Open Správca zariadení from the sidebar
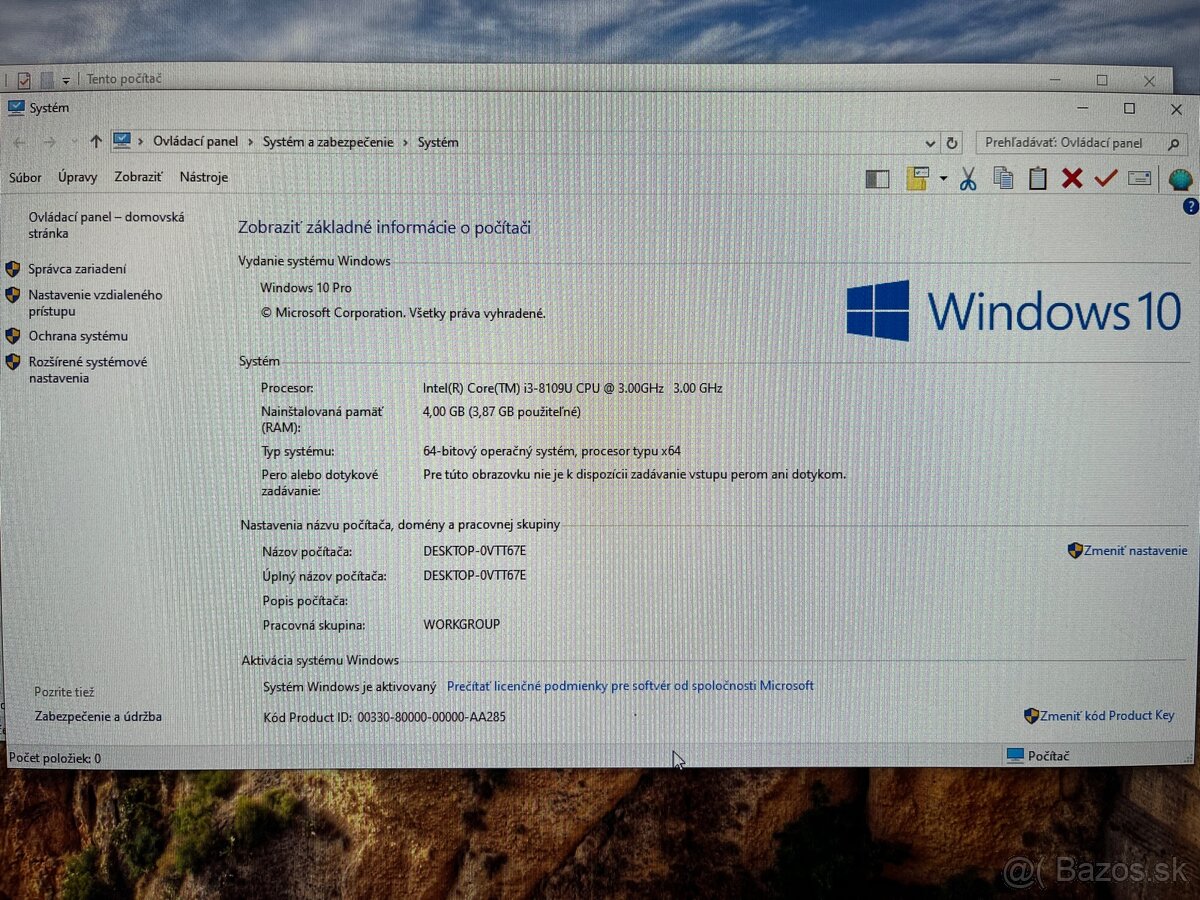The image size is (1200, 900). (77, 269)
